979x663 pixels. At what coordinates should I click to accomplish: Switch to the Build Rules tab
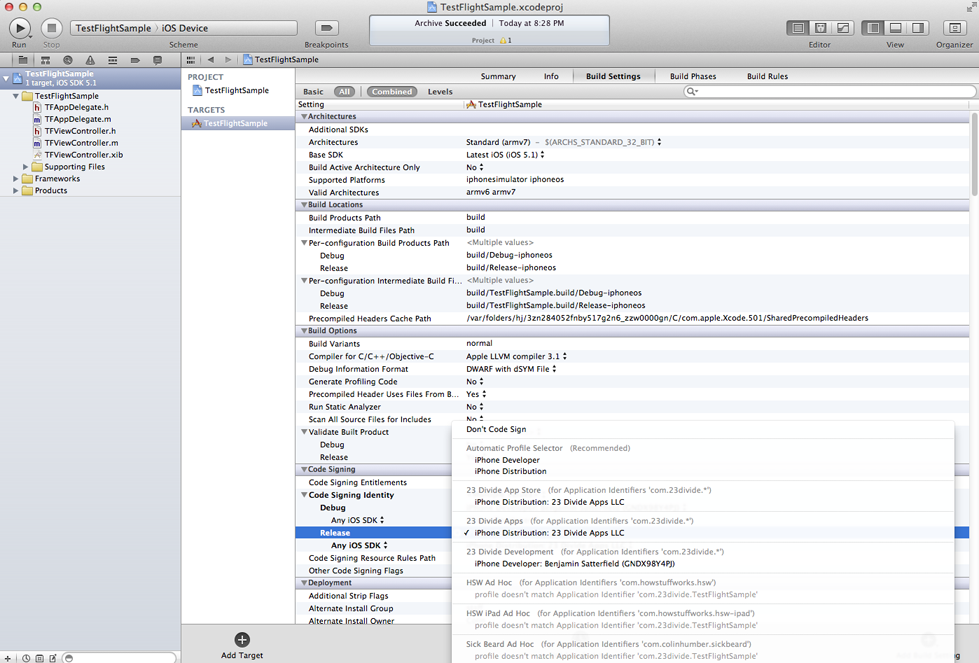pos(767,76)
